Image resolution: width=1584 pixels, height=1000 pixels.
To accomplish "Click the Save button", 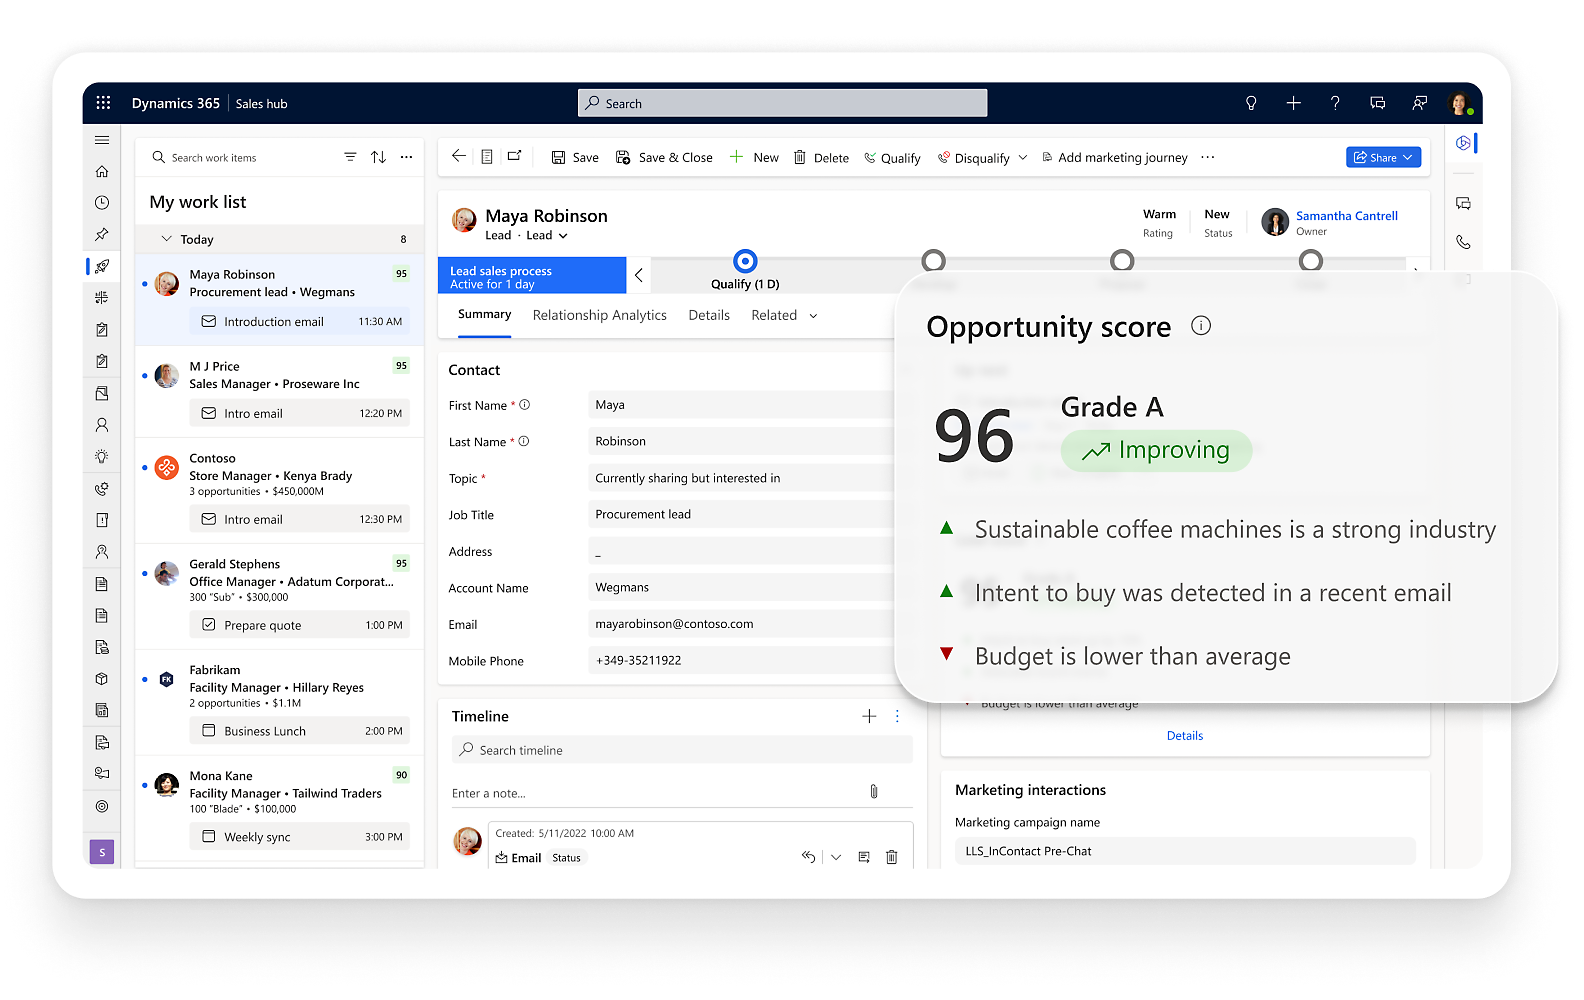I will click(575, 157).
